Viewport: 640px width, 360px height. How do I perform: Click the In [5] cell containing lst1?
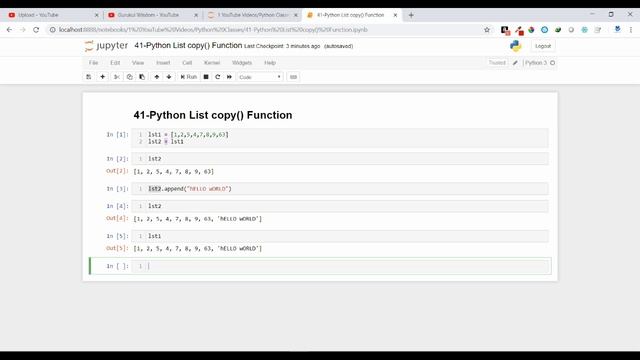(340, 236)
